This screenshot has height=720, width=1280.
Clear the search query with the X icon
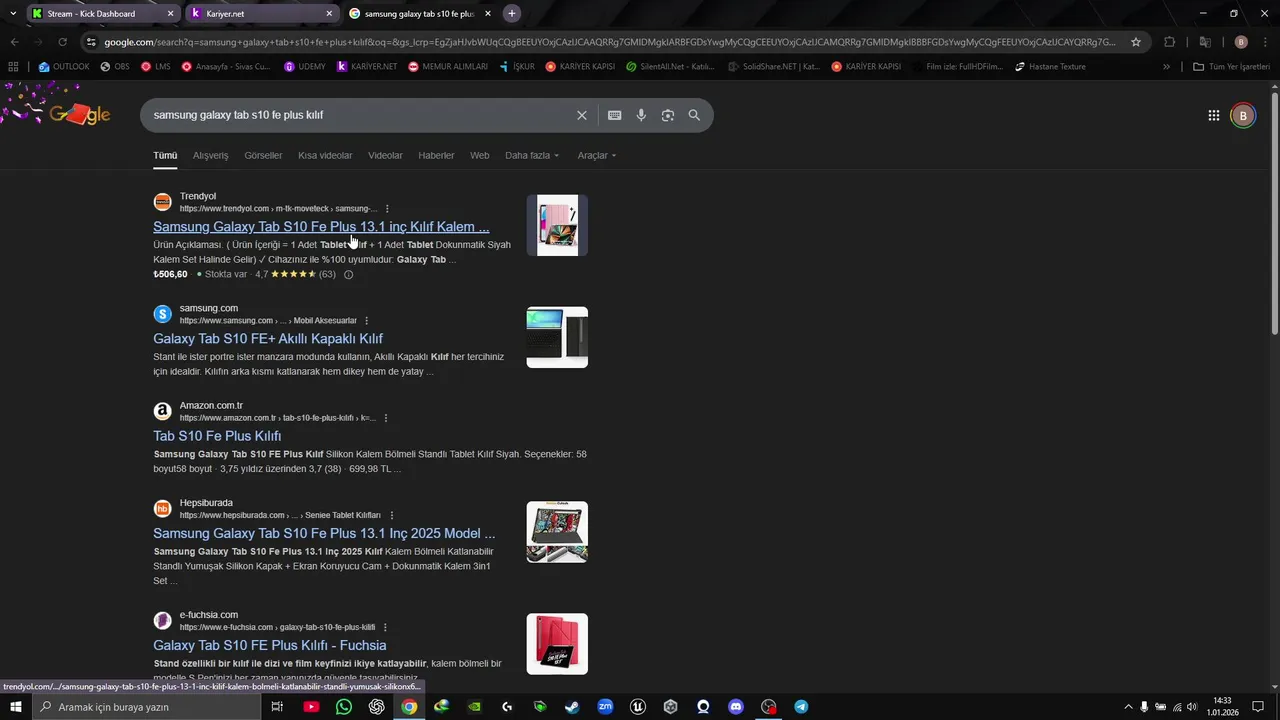tap(582, 115)
